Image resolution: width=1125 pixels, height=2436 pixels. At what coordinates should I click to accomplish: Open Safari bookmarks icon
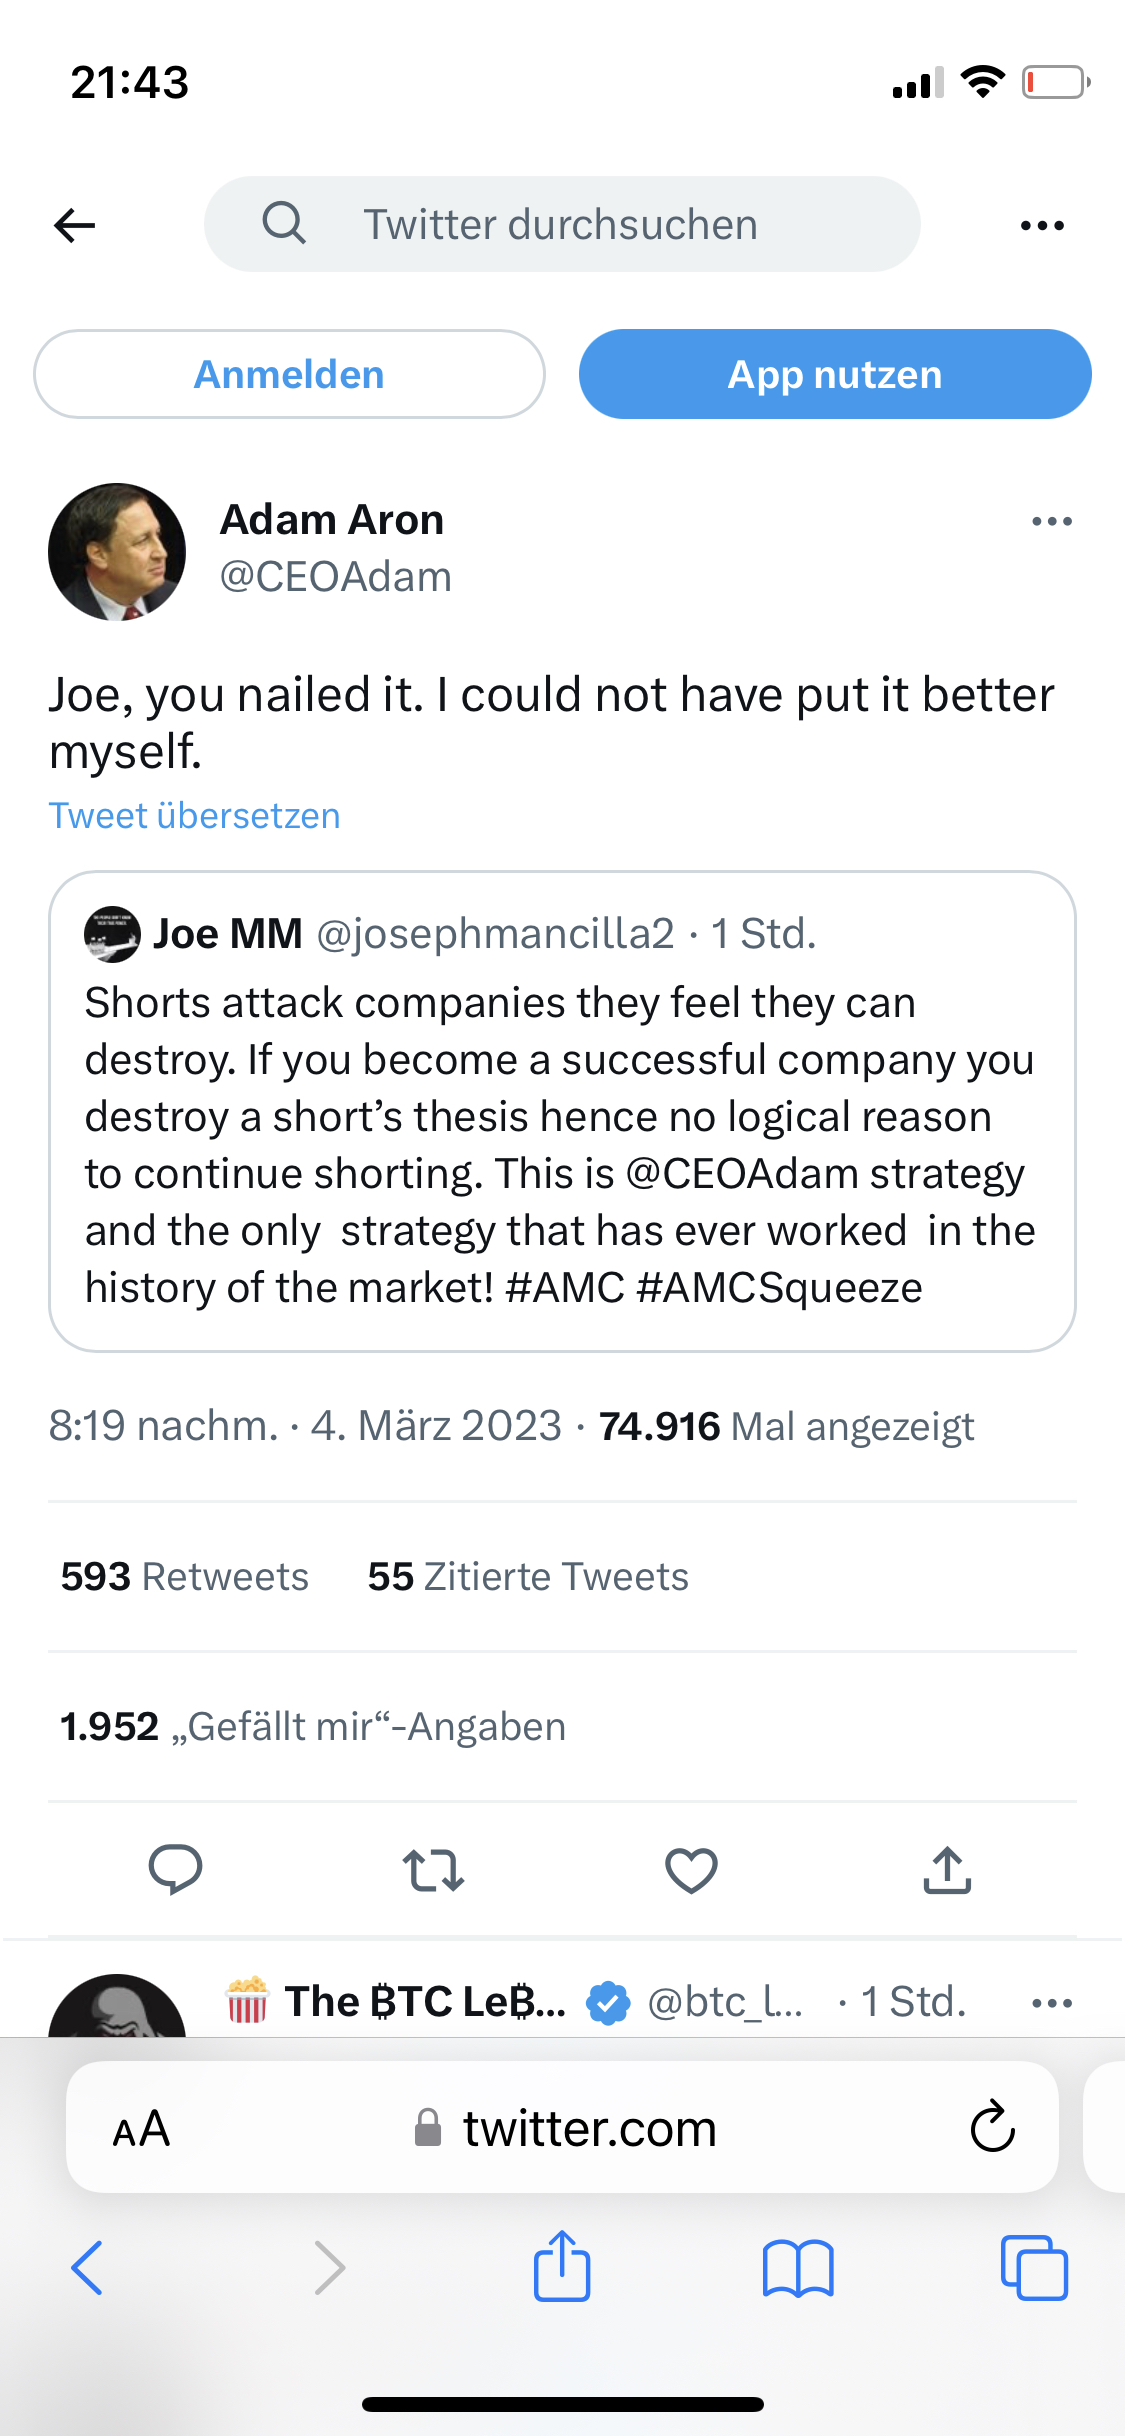click(800, 2268)
